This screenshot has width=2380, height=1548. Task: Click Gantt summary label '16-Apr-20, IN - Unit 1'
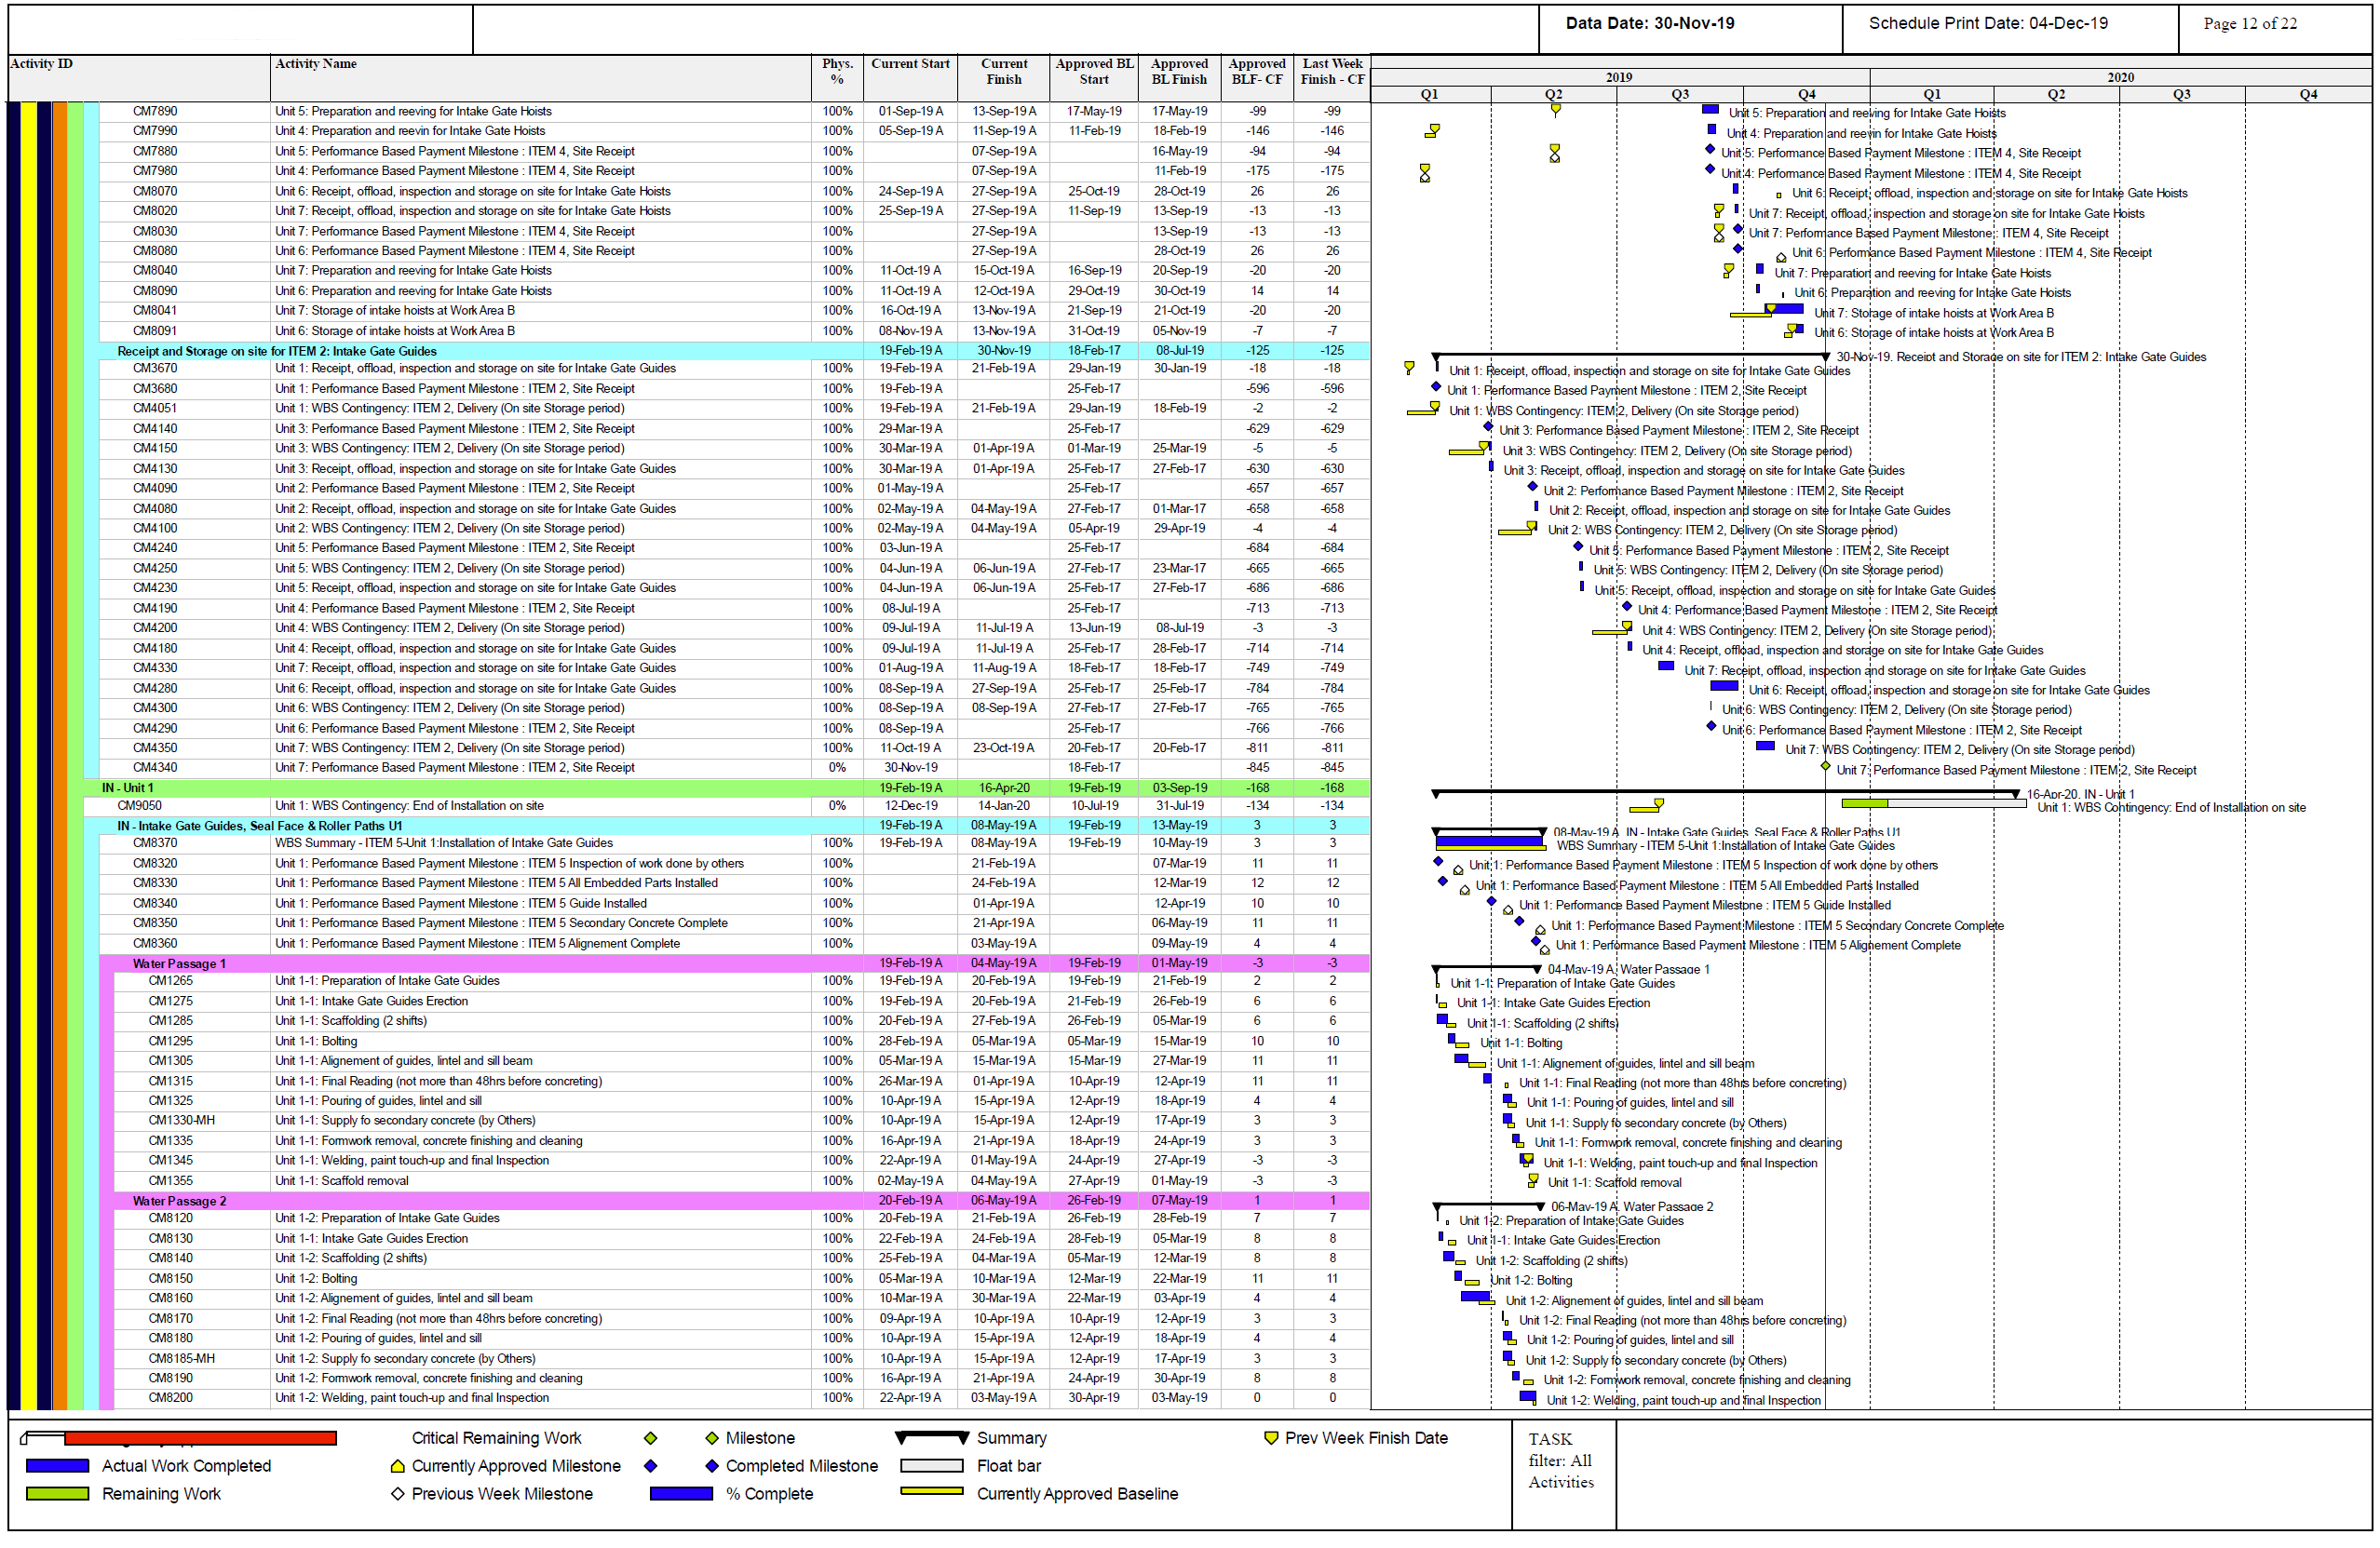2080,795
